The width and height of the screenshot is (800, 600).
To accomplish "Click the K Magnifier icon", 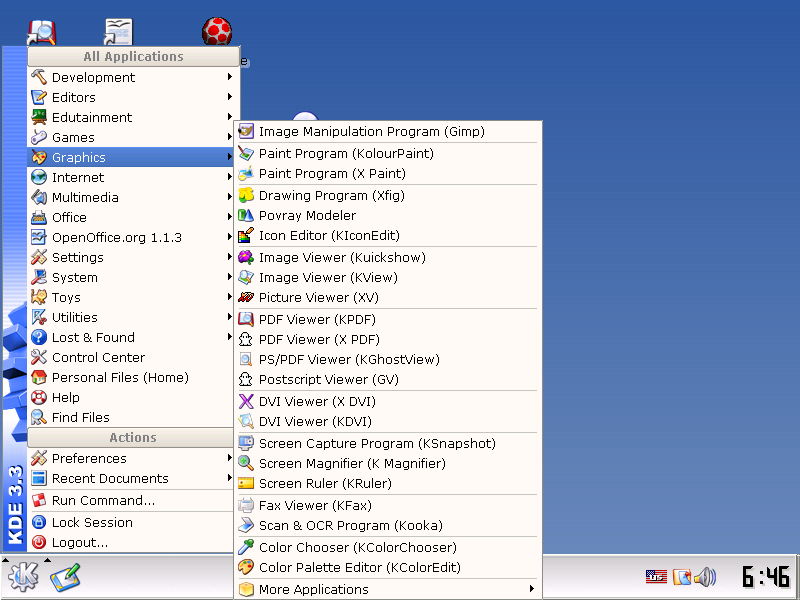I will (246, 463).
